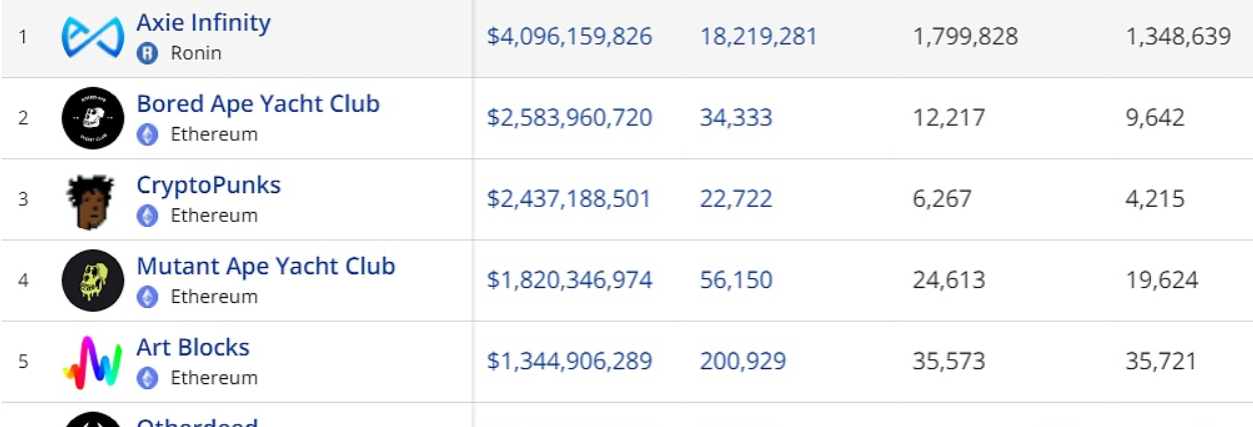Screen dimensions: 1253x427
Task: Click the CryptoPunks pixel avatar icon
Action: (91, 200)
